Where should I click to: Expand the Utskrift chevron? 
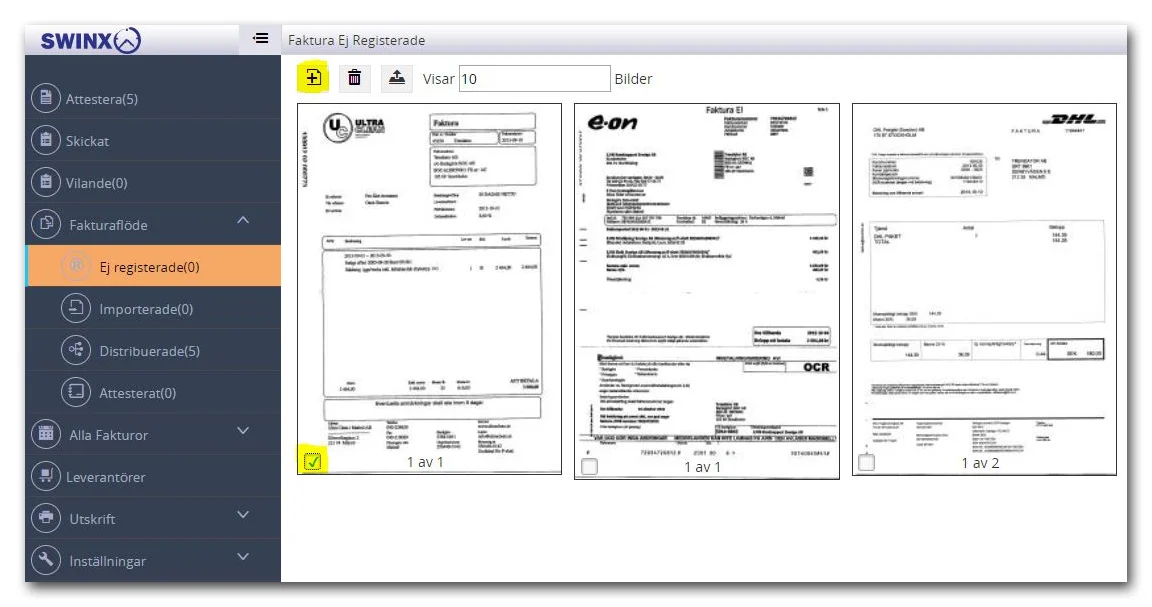[x=243, y=514]
